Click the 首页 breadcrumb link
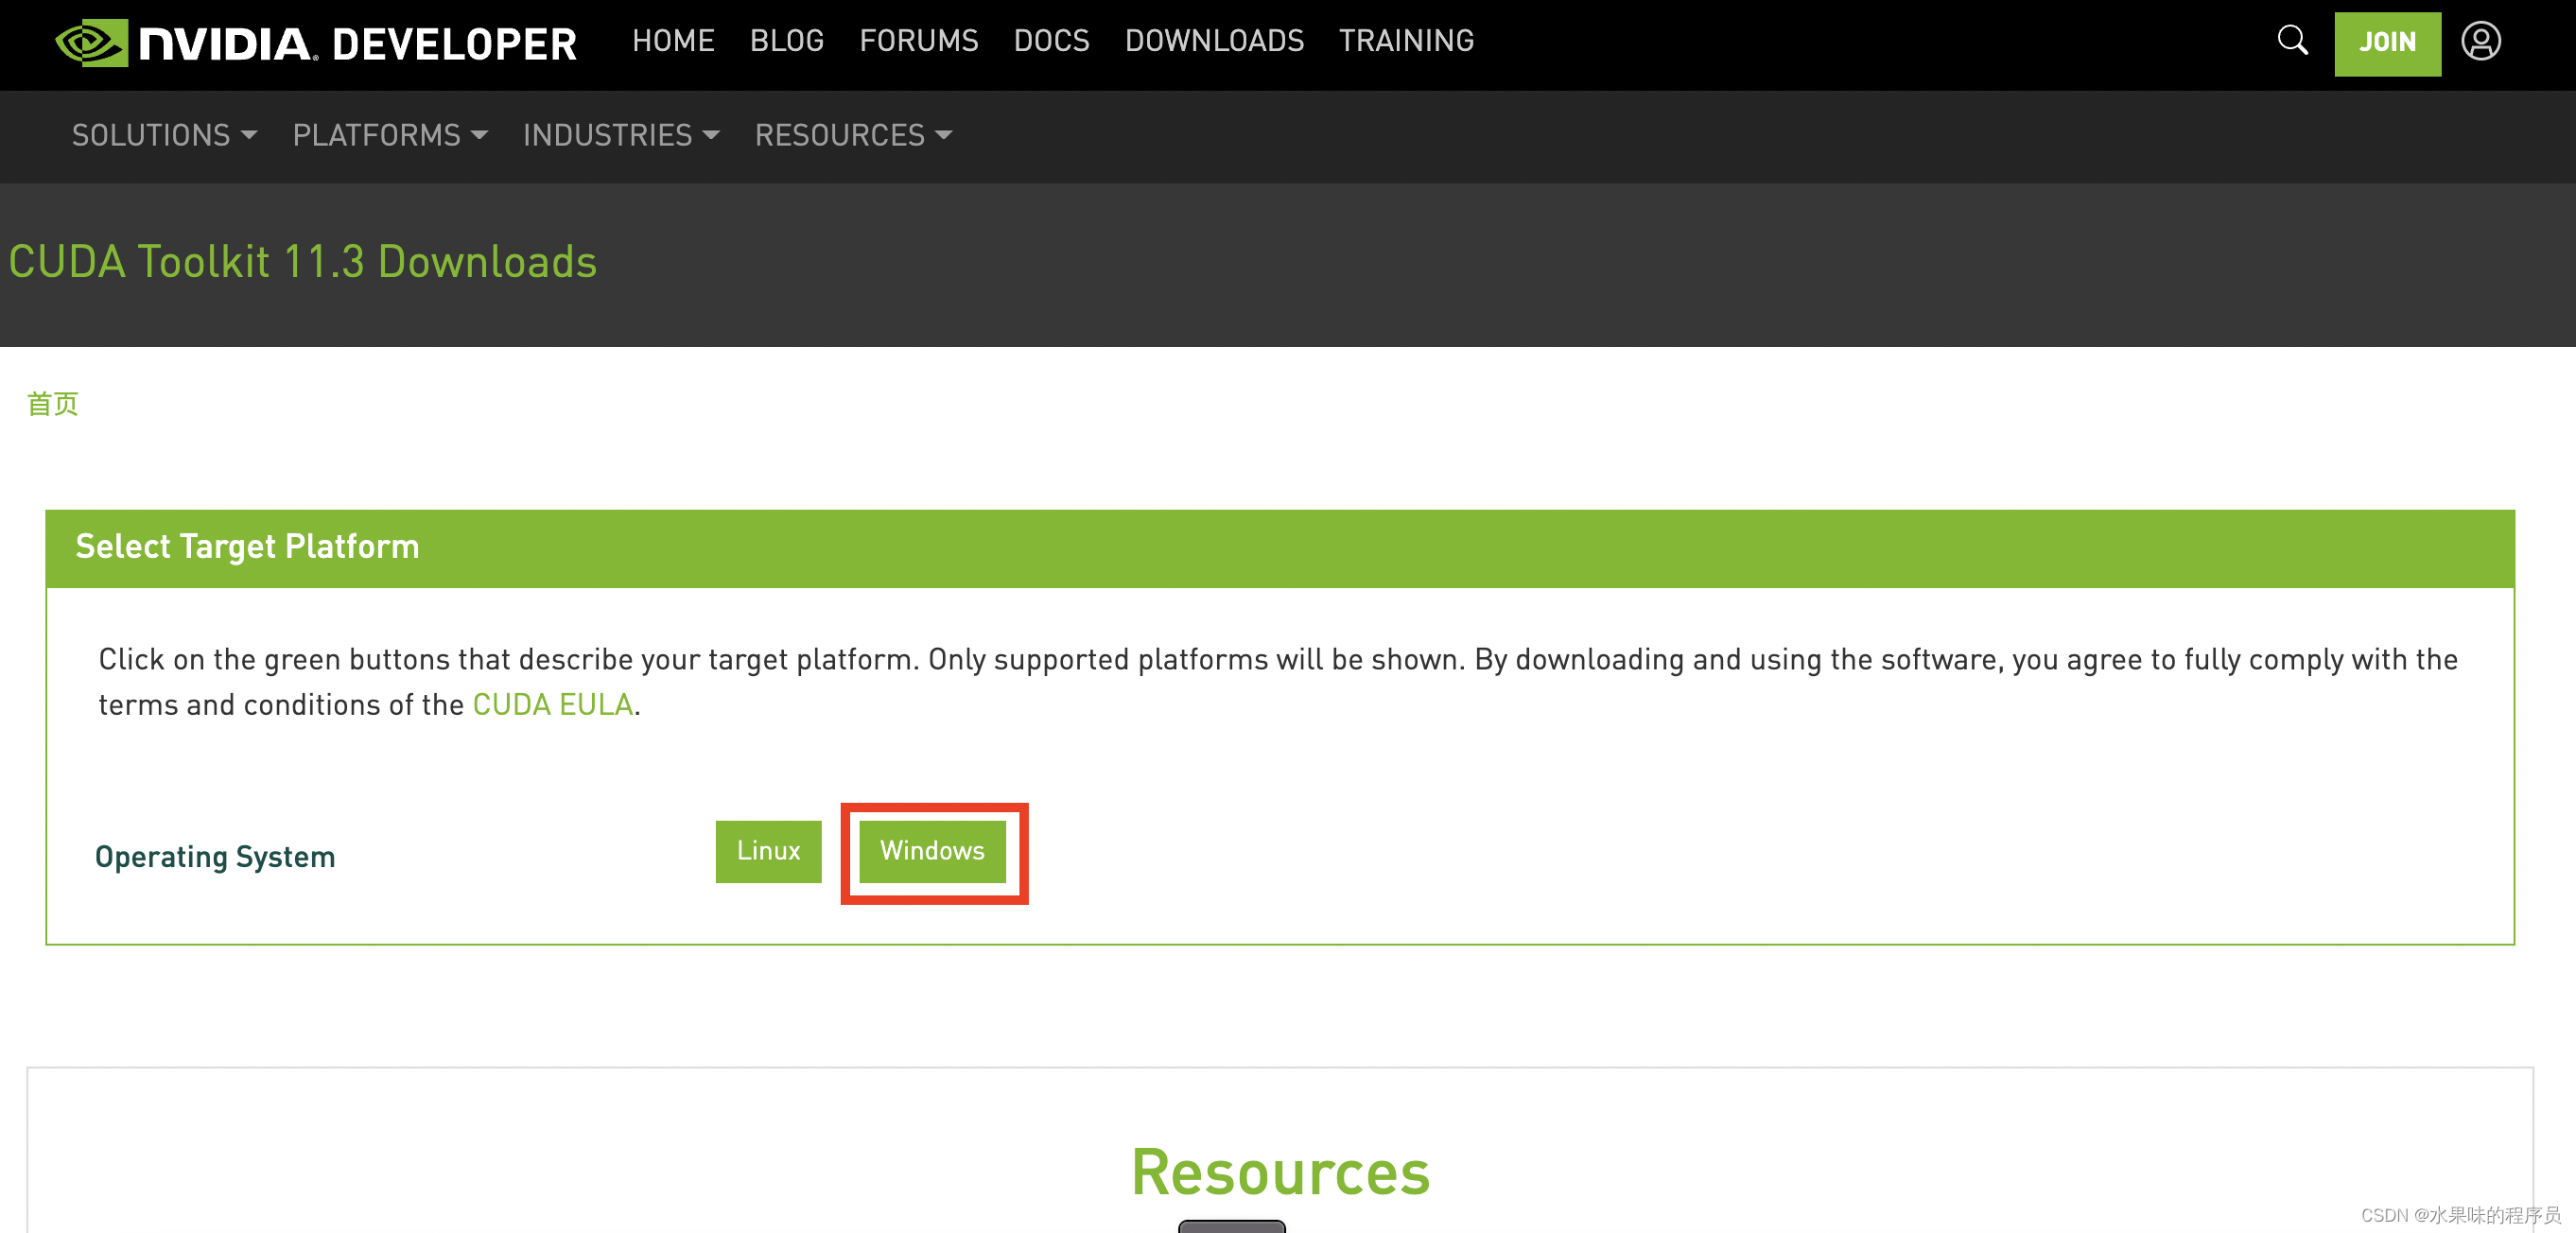Image resolution: width=2576 pixels, height=1233 pixels. 53,404
